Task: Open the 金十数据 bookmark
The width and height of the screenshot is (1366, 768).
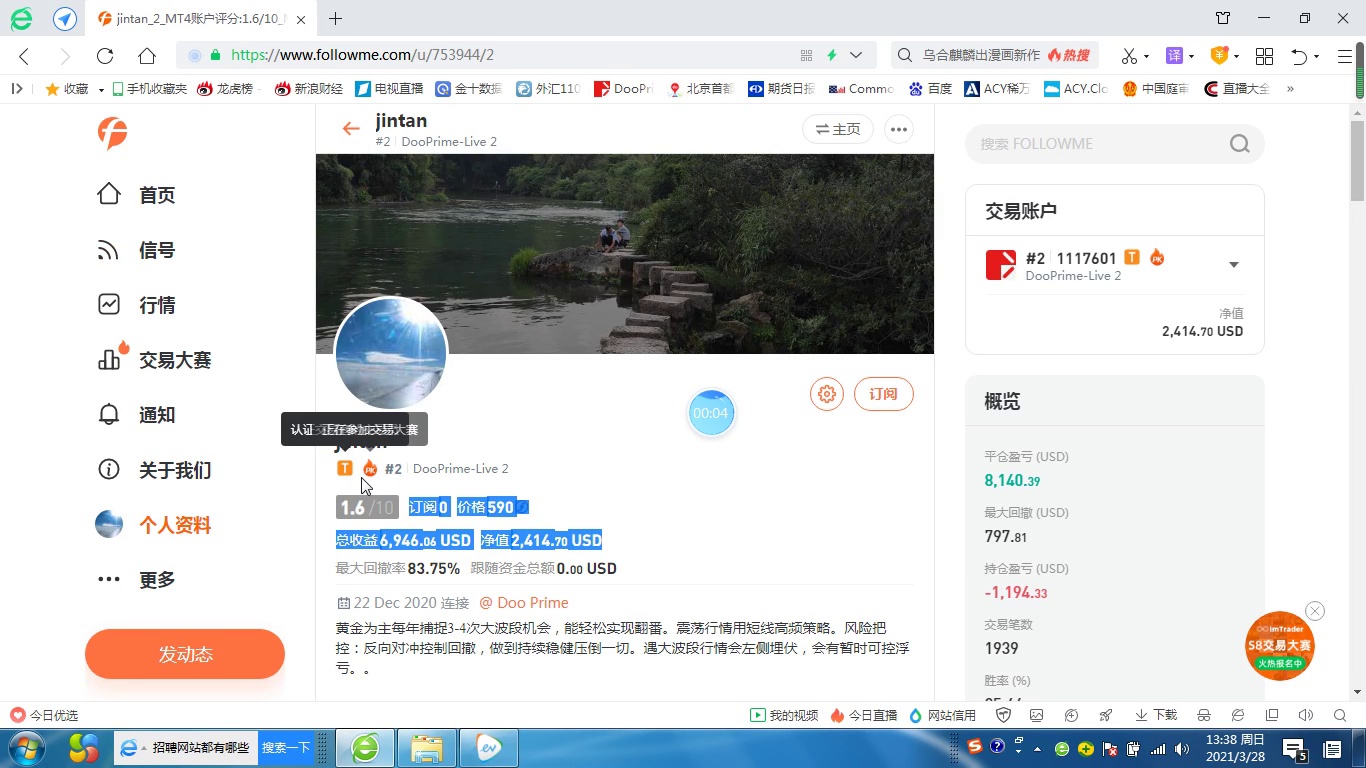Action: (x=469, y=89)
